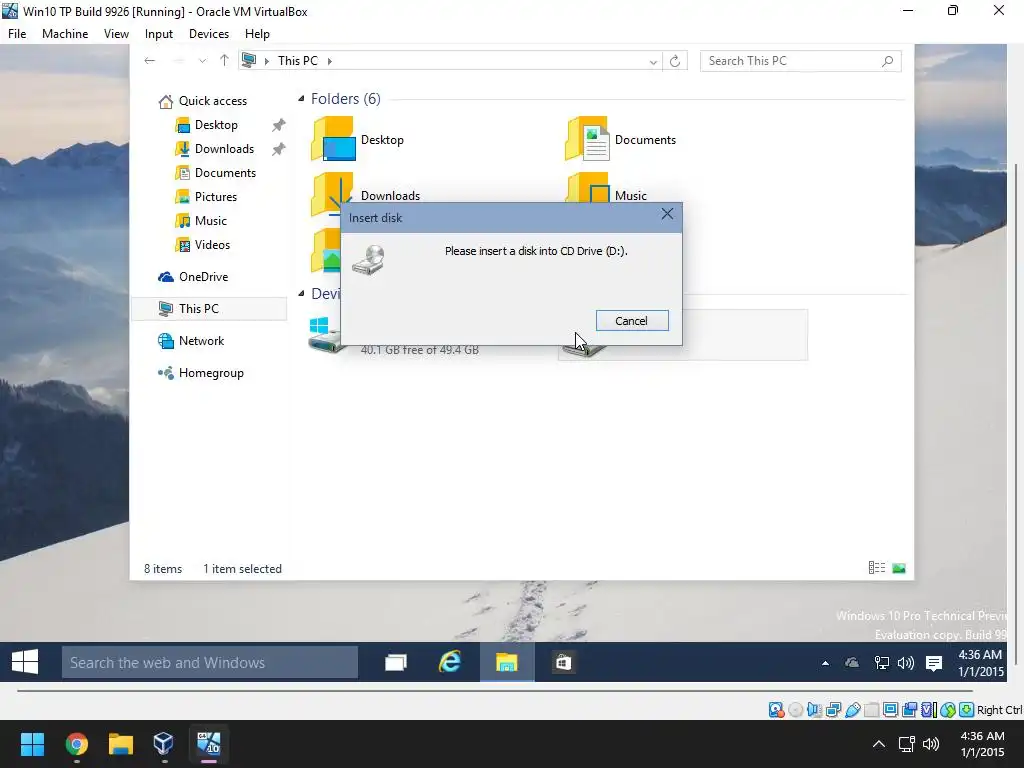1024x768 pixels.
Task: Select the Desktop folder icon in Folders
Action: (333, 139)
